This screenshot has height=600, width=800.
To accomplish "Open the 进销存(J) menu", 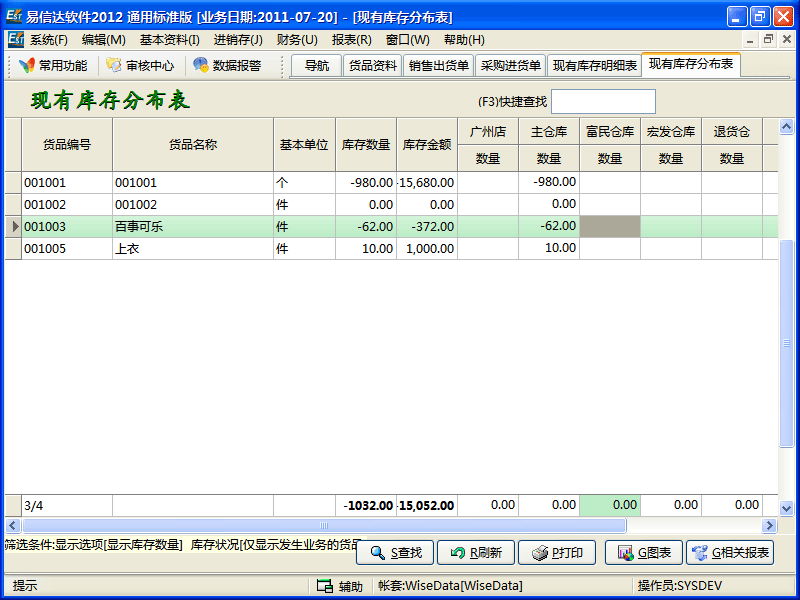I will coord(238,40).
